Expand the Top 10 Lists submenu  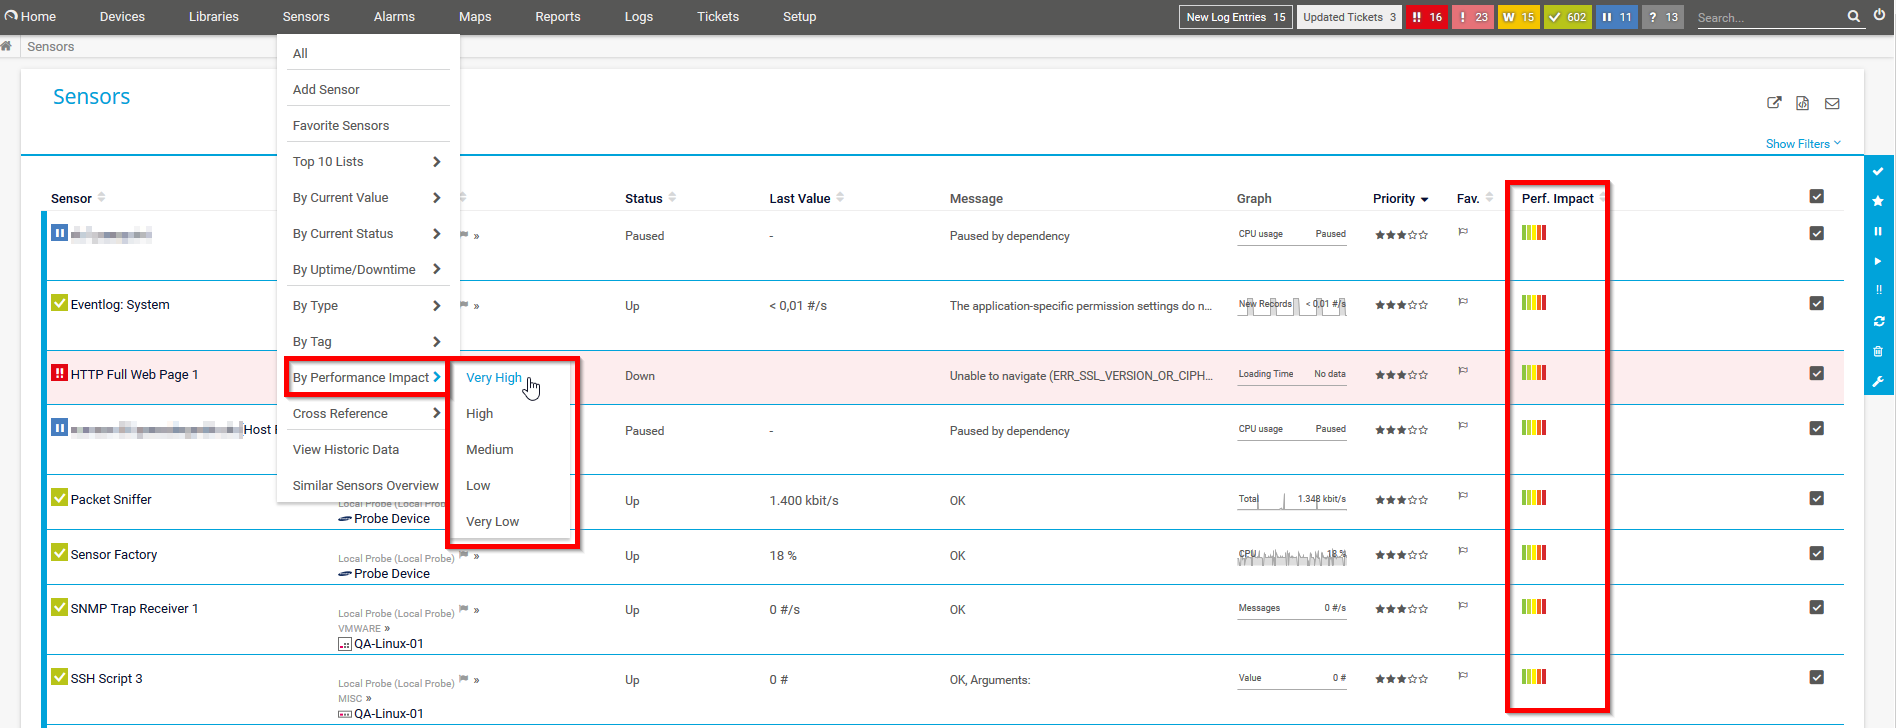366,162
